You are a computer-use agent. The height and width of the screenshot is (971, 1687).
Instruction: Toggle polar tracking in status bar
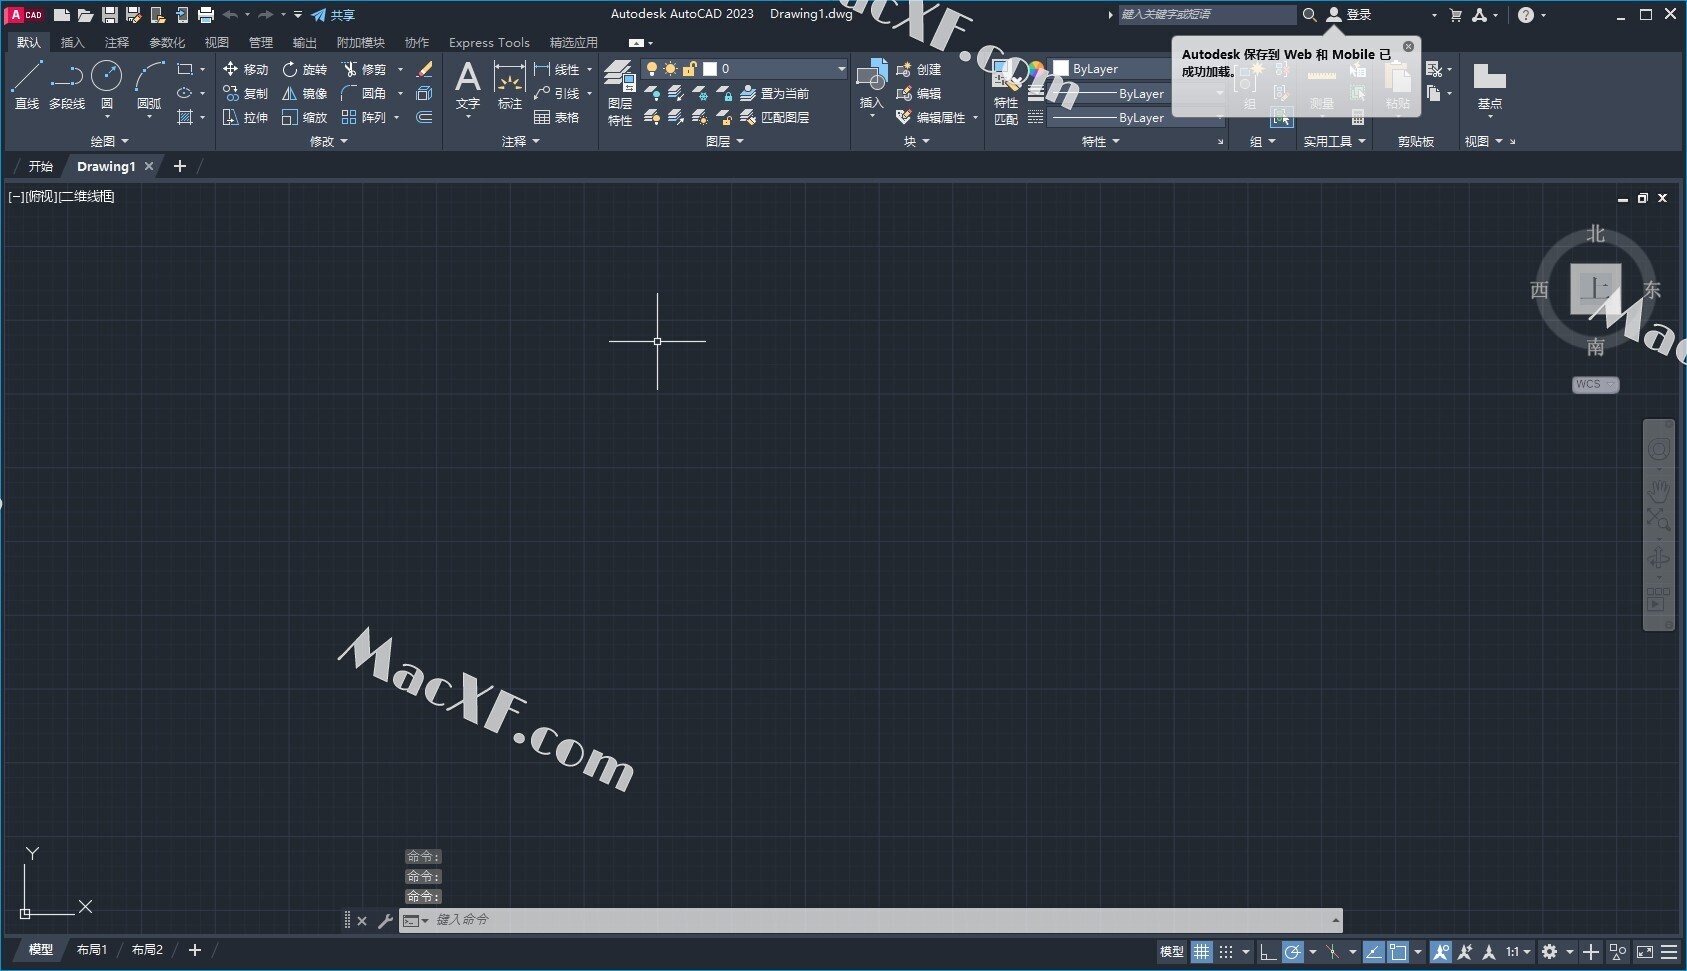coord(1293,952)
